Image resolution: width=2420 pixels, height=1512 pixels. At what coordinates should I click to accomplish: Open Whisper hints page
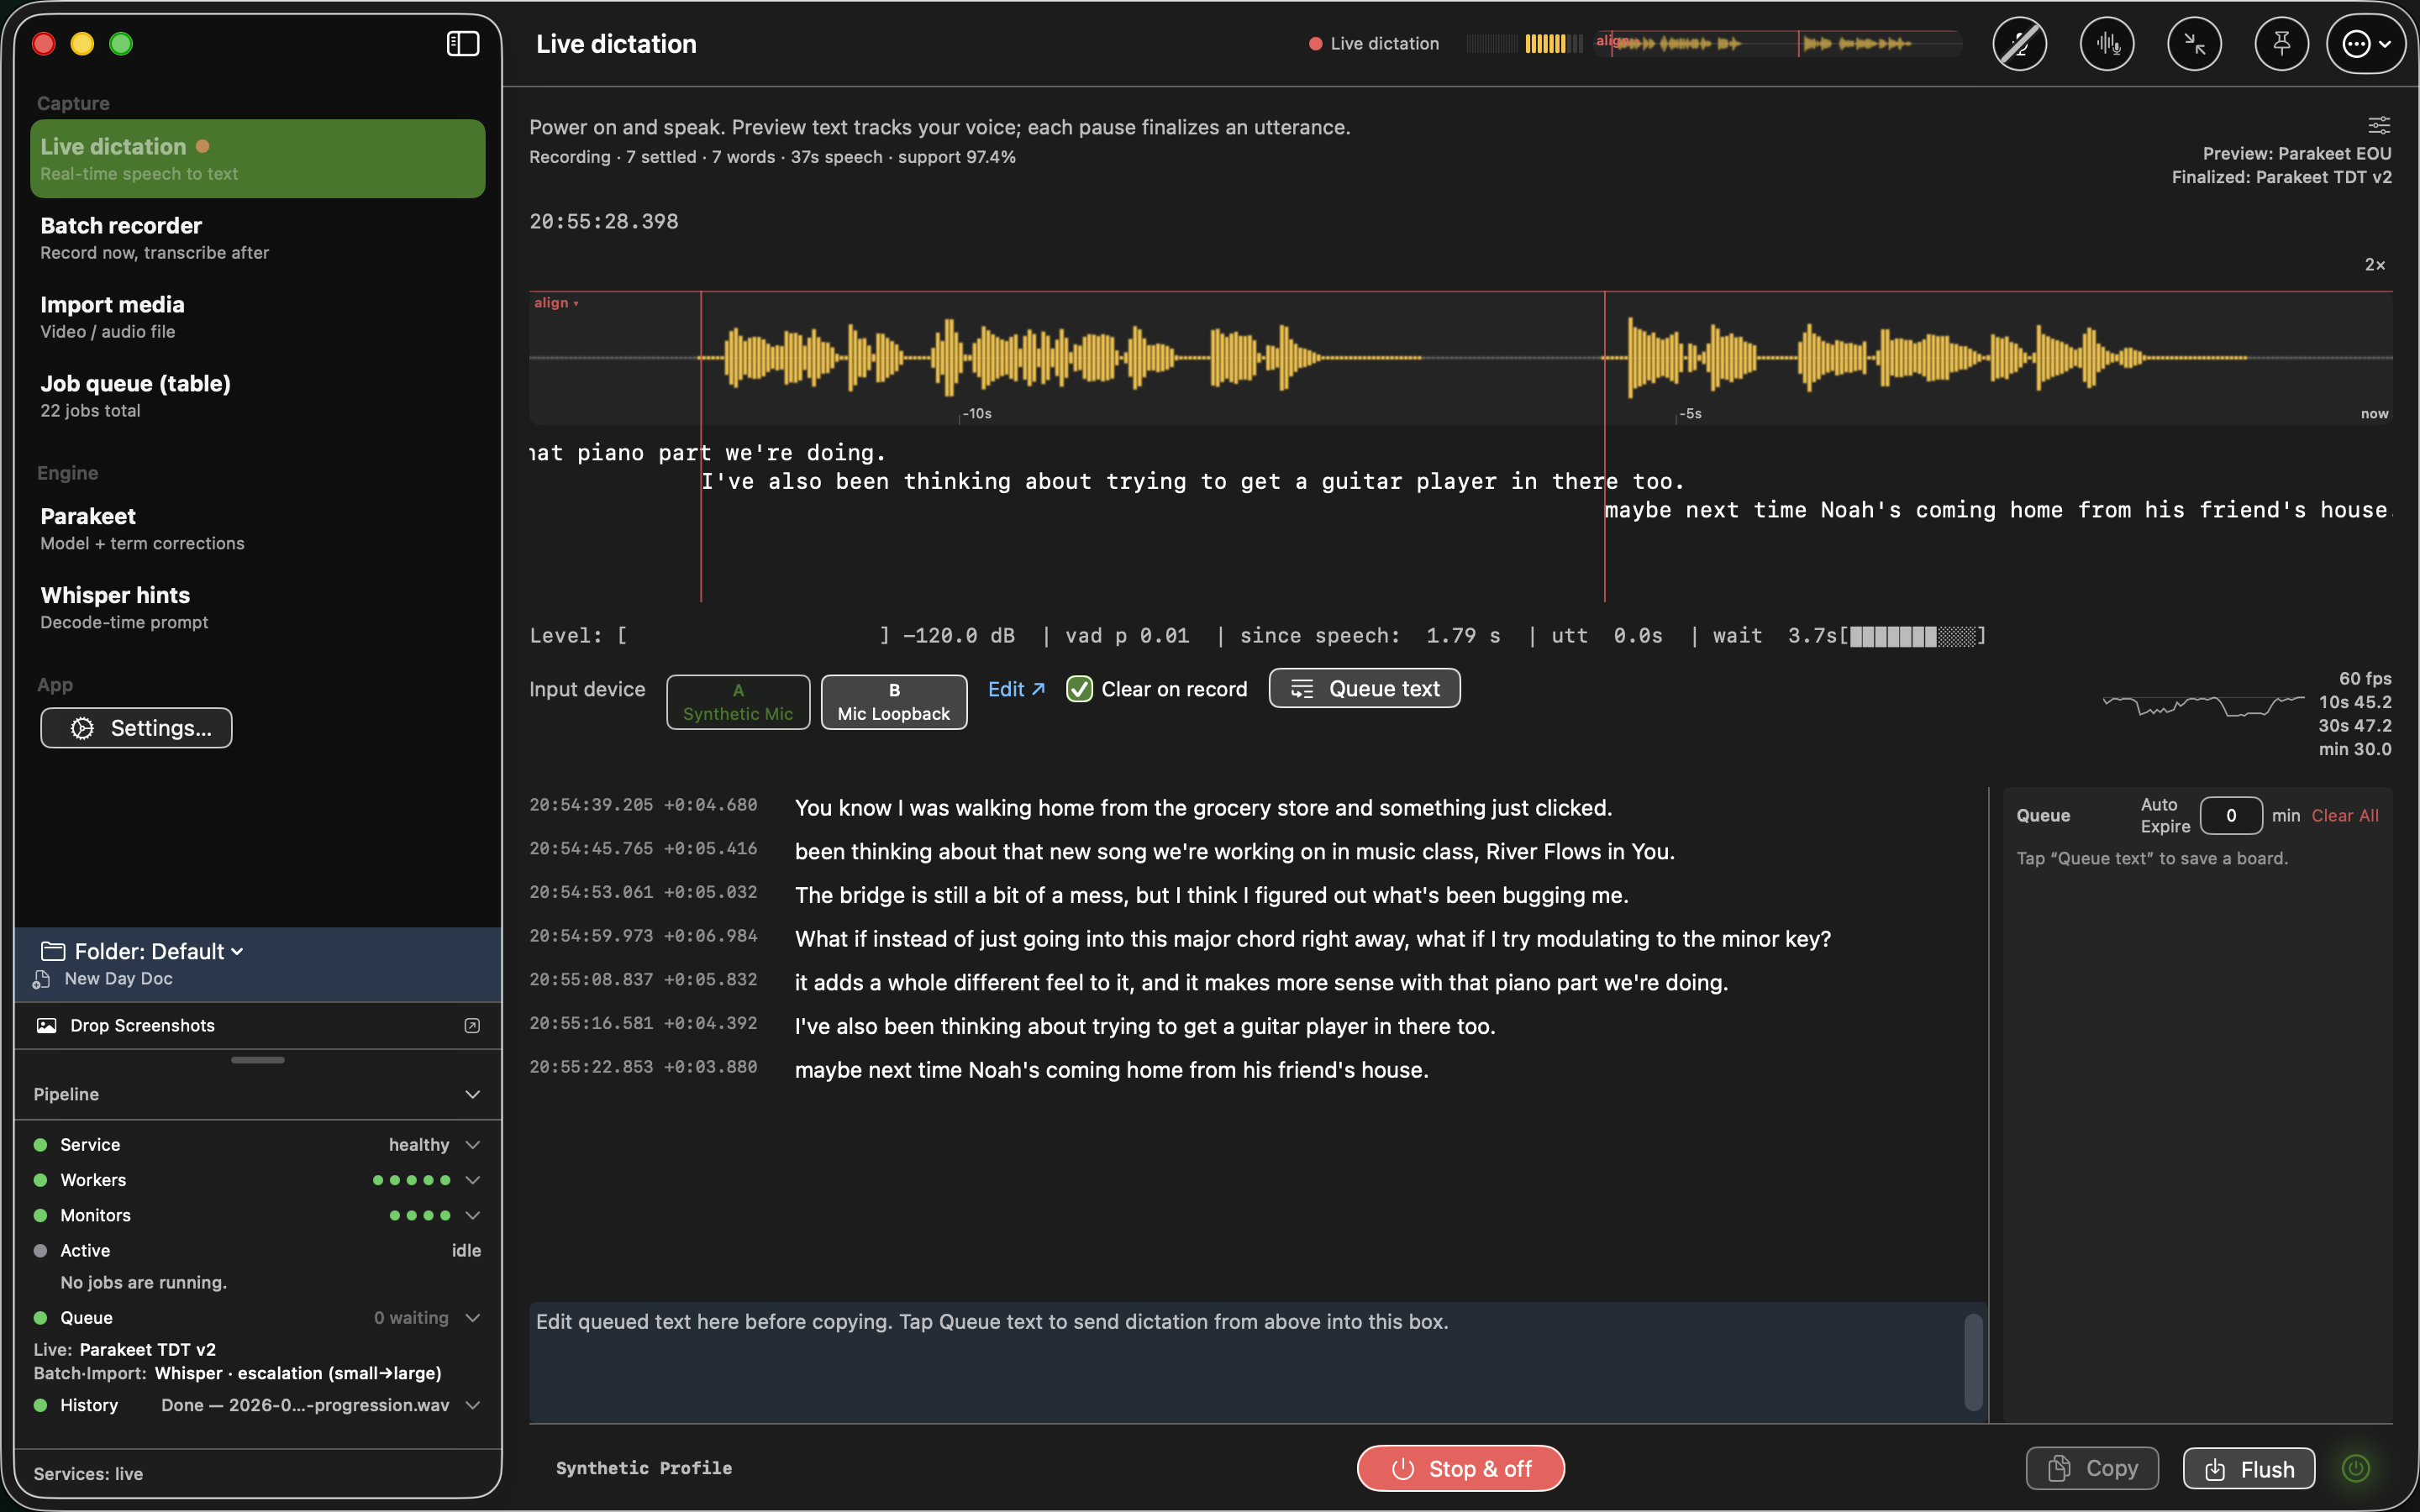pyautogui.click(x=257, y=608)
